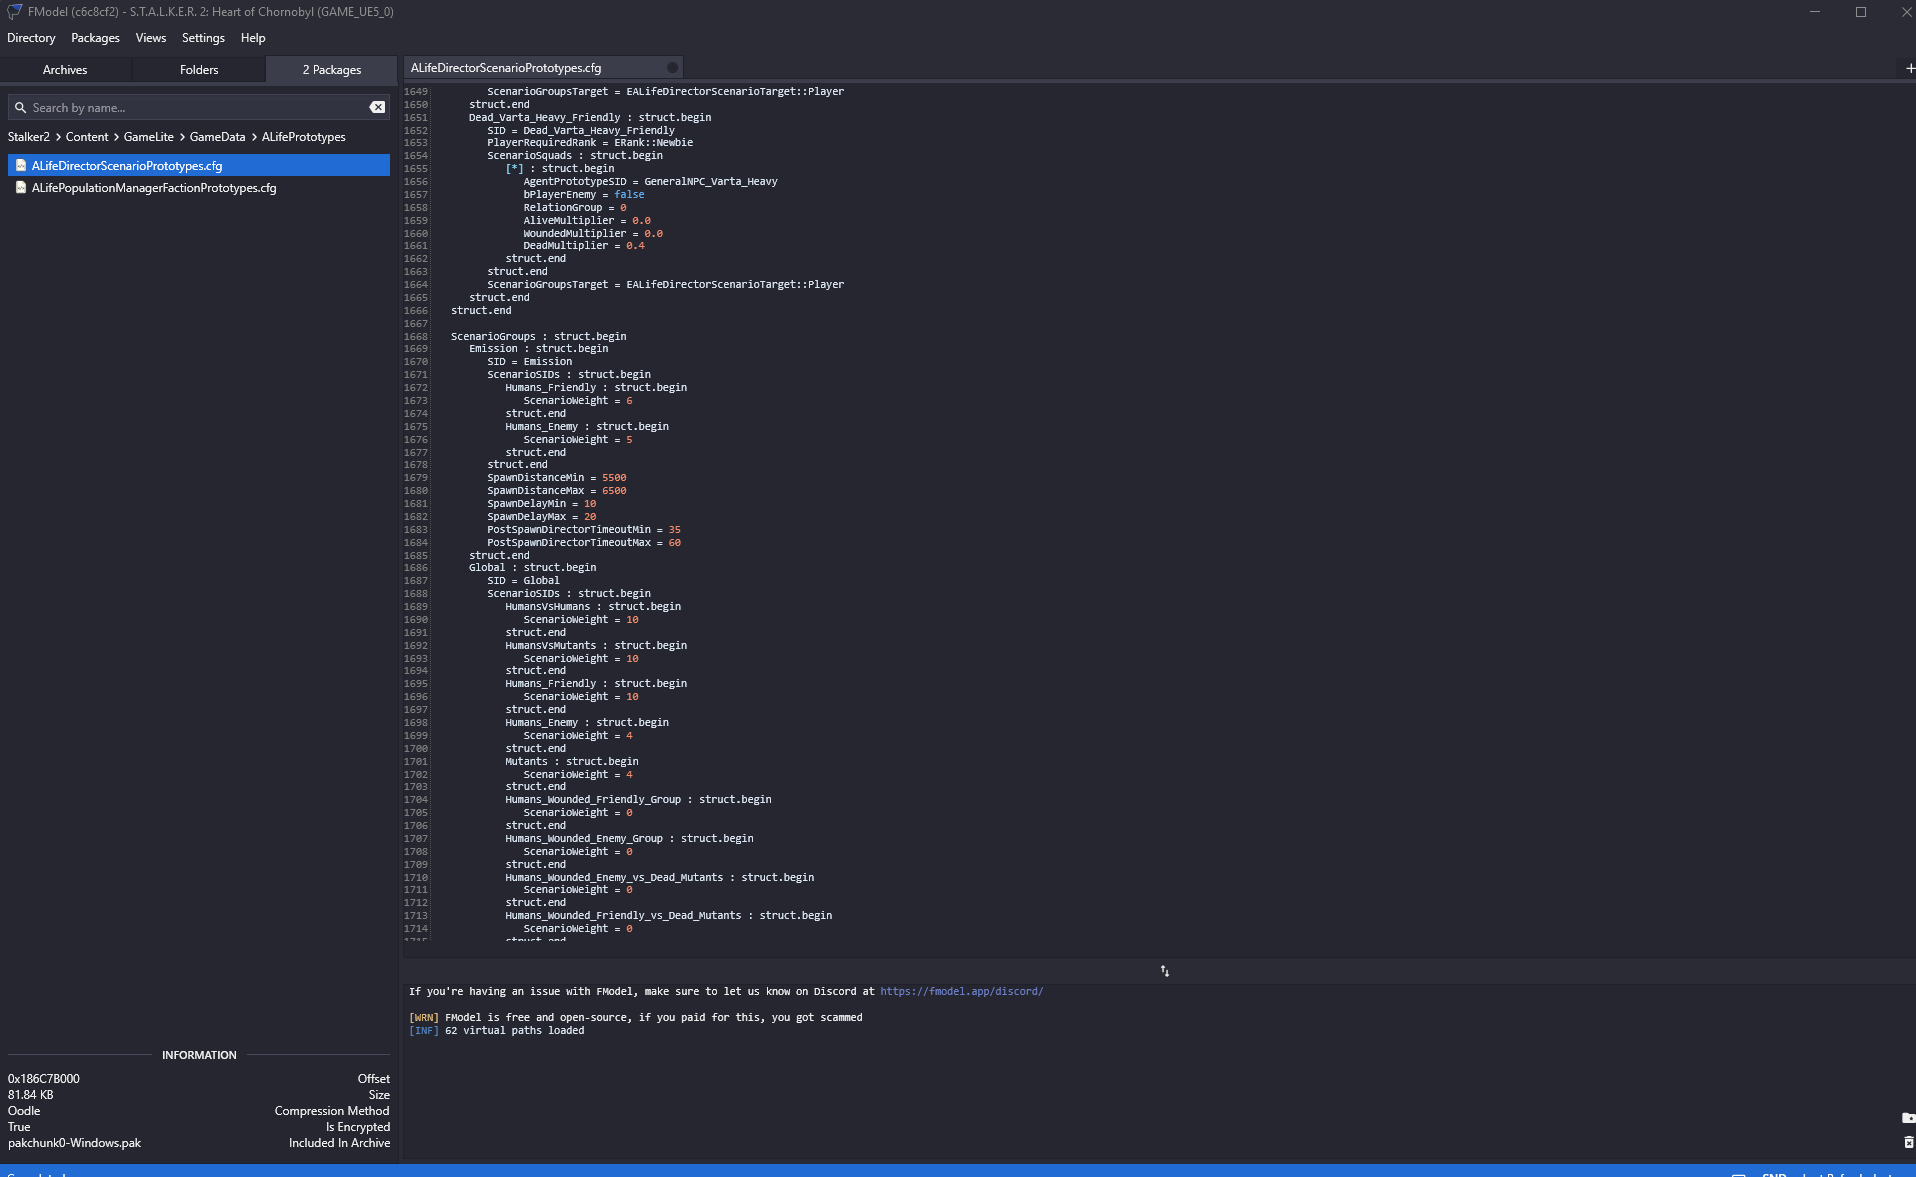The width and height of the screenshot is (1916, 1177).
Task: Click the SpawnDistanceMax value 6500
Action: click(x=614, y=491)
